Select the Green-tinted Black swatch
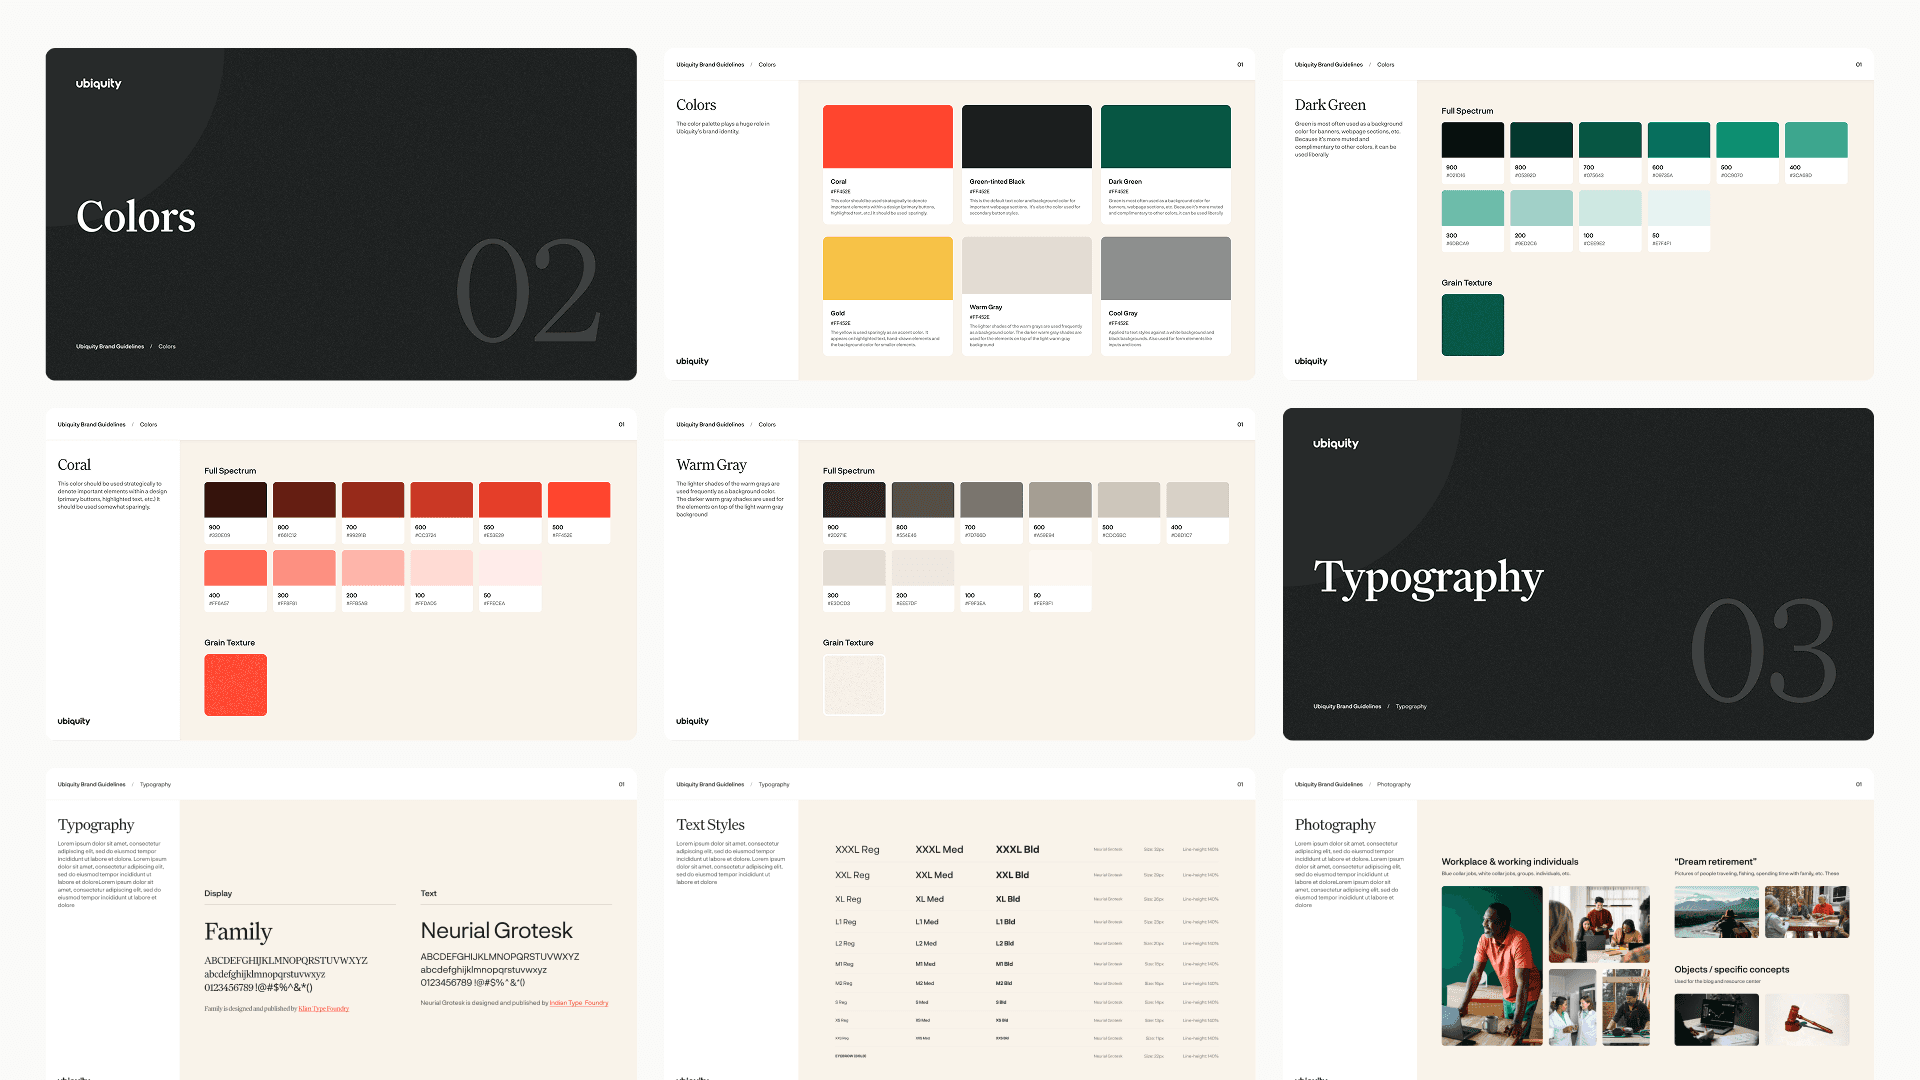The height and width of the screenshot is (1080, 1920). [1026, 137]
